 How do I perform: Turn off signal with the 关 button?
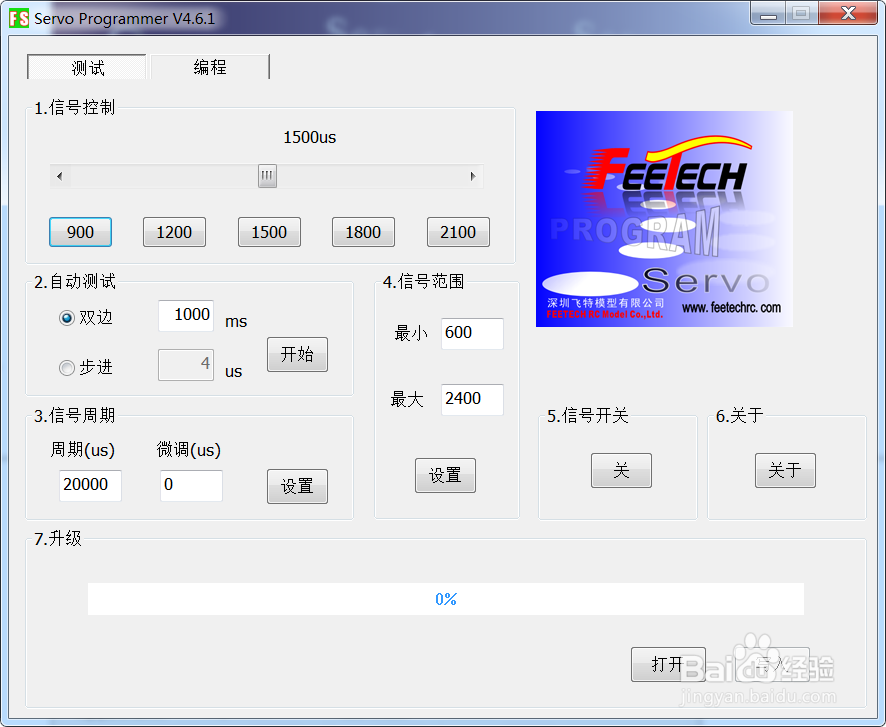click(620, 470)
